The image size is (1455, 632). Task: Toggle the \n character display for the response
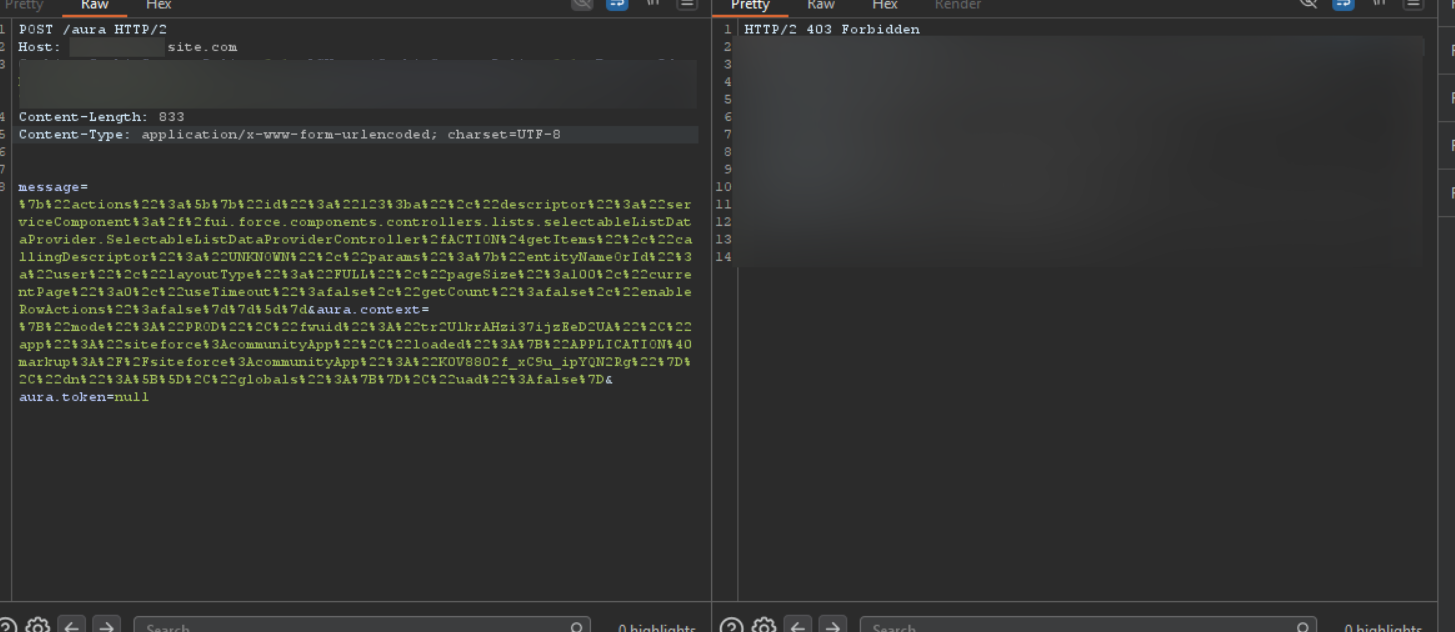click(x=1378, y=4)
